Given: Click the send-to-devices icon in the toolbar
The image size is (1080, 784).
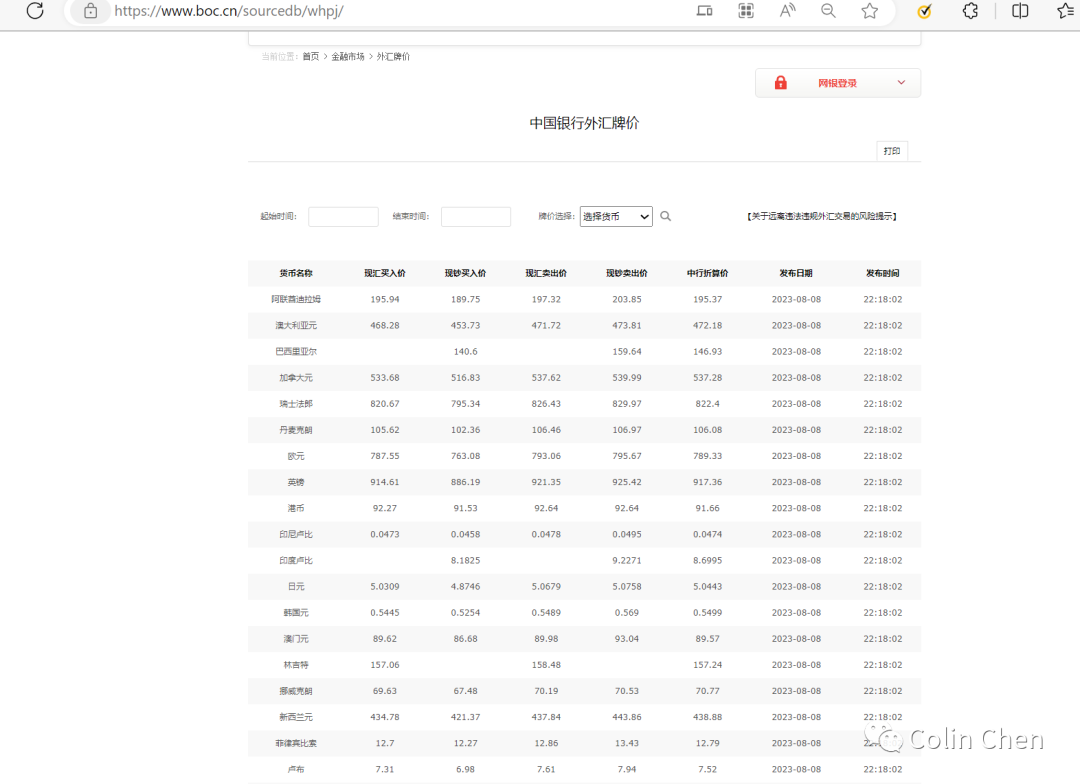Looking at the screenshot, I should pyautogui.click(x=703, y=12).
